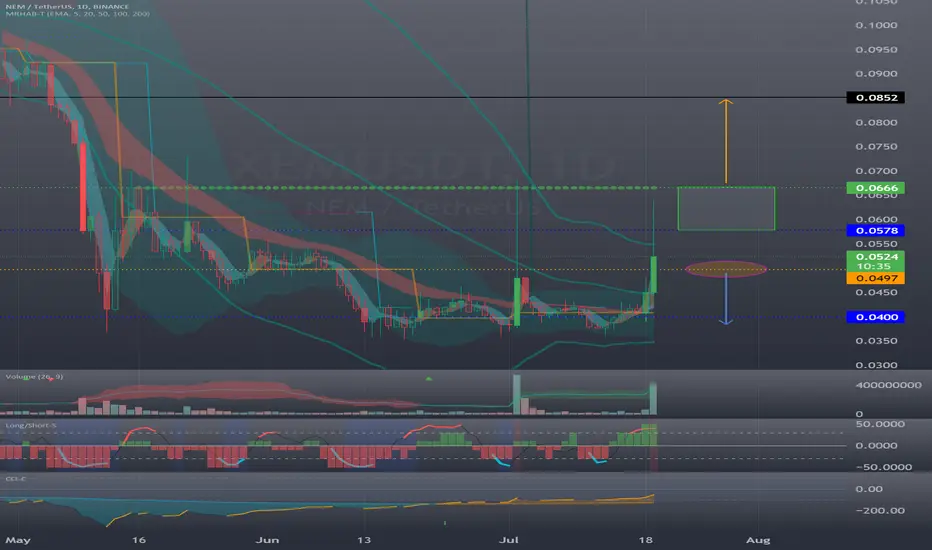Screen dimensions: 932x550
Task: Click the 0.1000 price axis tick
Action: [x=876, y=25]
